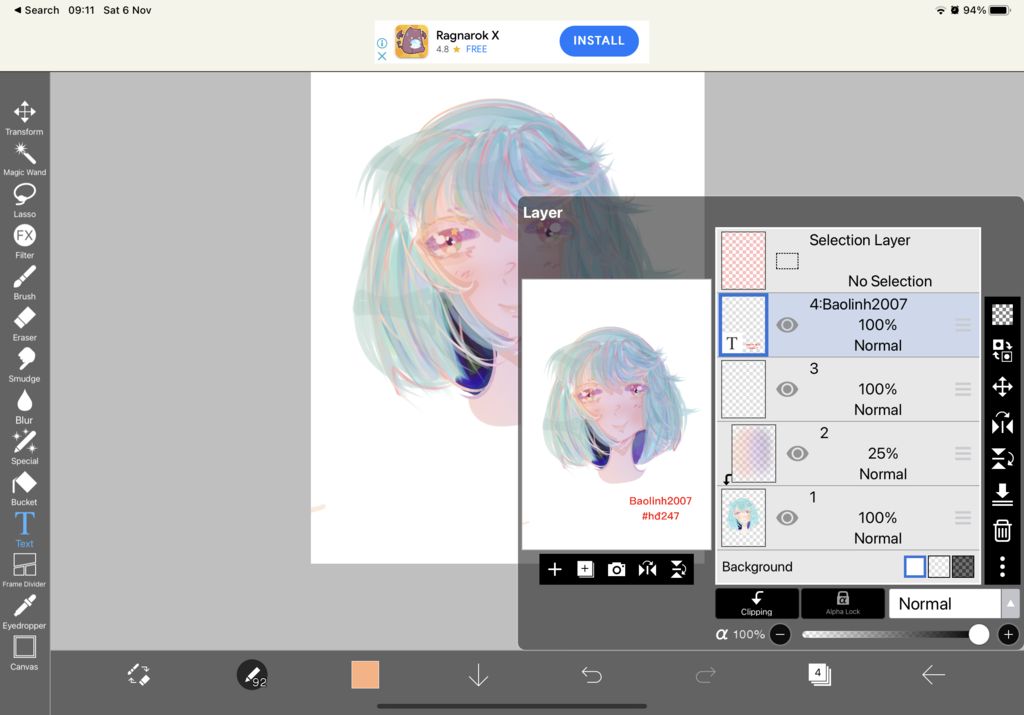Redo the last action
Screen dimensions: 1024x715
pos(705,675)
